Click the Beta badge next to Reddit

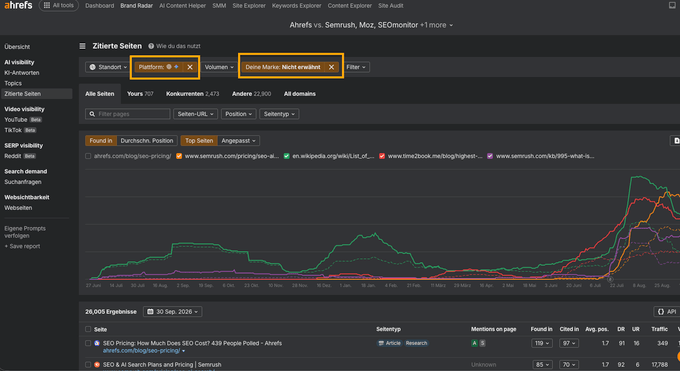pos(30,156)
